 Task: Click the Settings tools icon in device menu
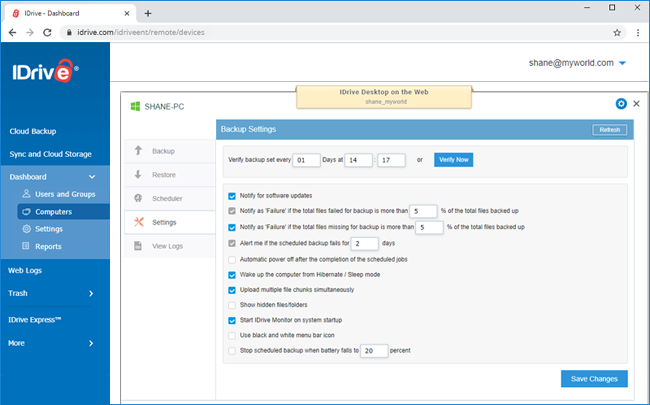(138, 222)
